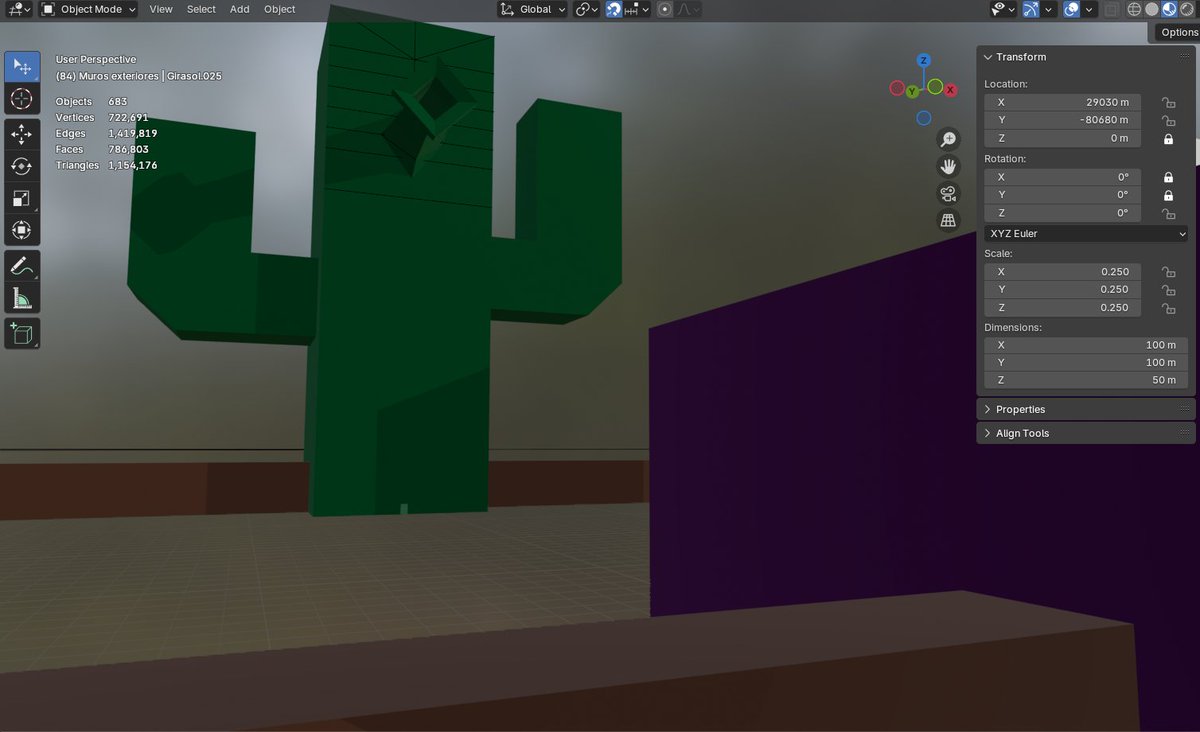
Task: Select the Scale tool
Action: tap(22, 198)
